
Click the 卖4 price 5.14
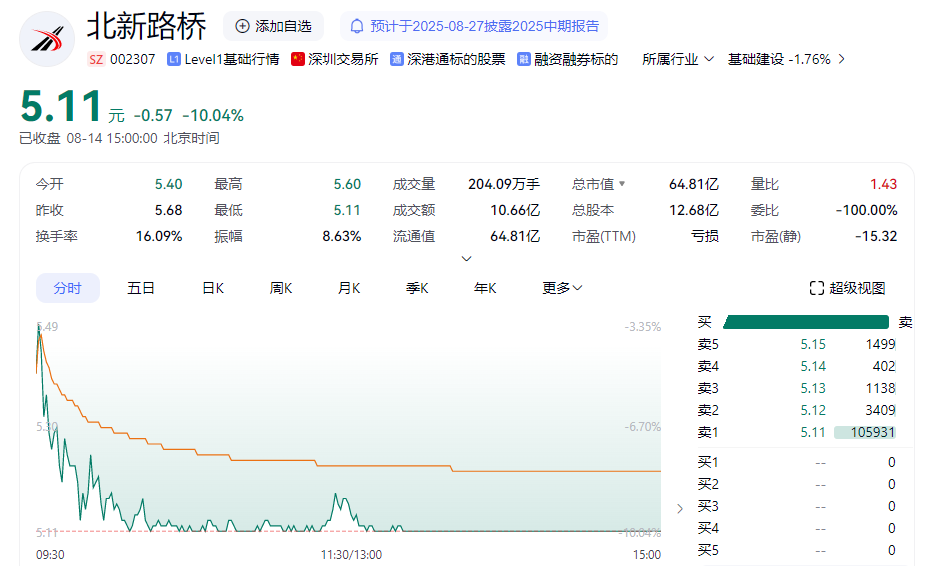point(813,366)
